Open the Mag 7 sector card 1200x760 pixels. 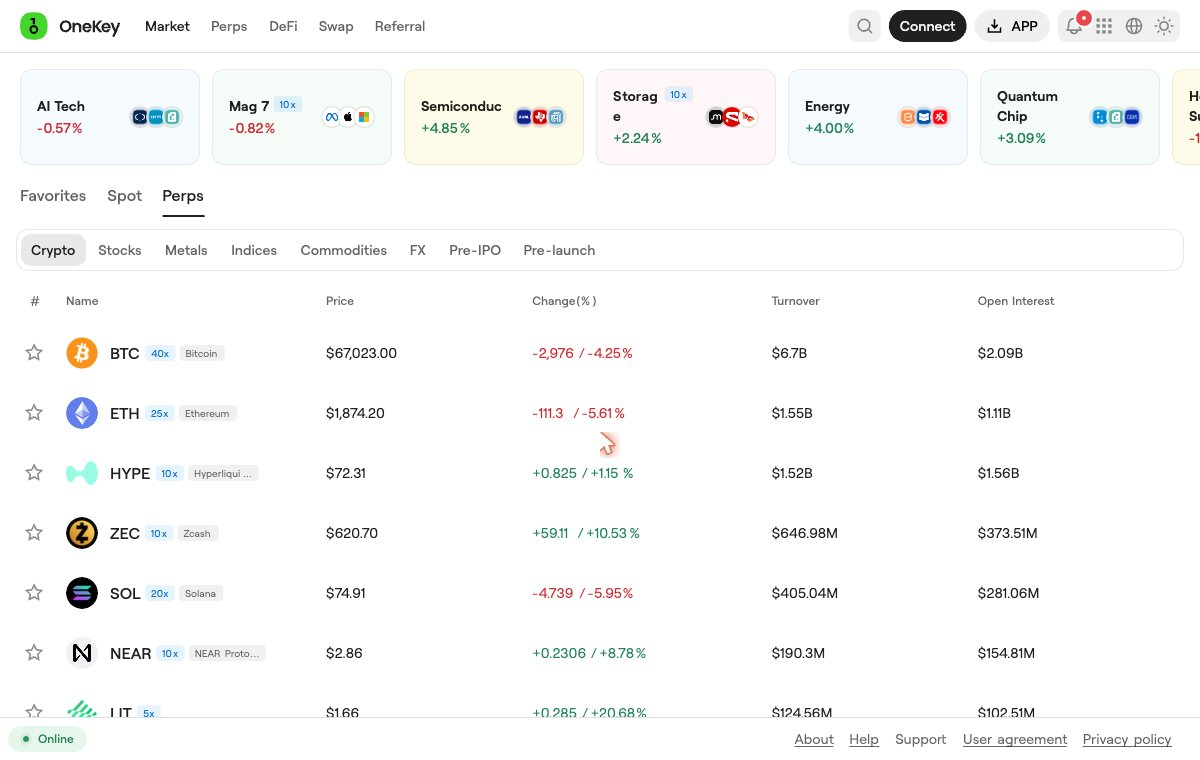302,117
